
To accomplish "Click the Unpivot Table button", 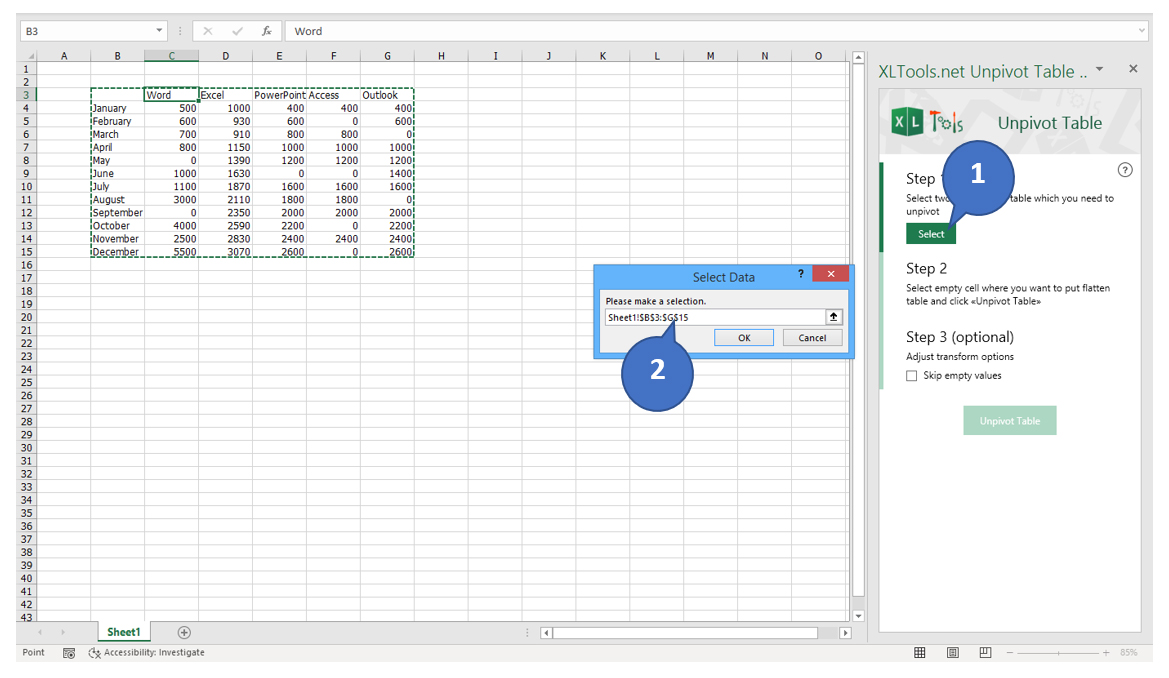I will click(x=1009, y=421).
